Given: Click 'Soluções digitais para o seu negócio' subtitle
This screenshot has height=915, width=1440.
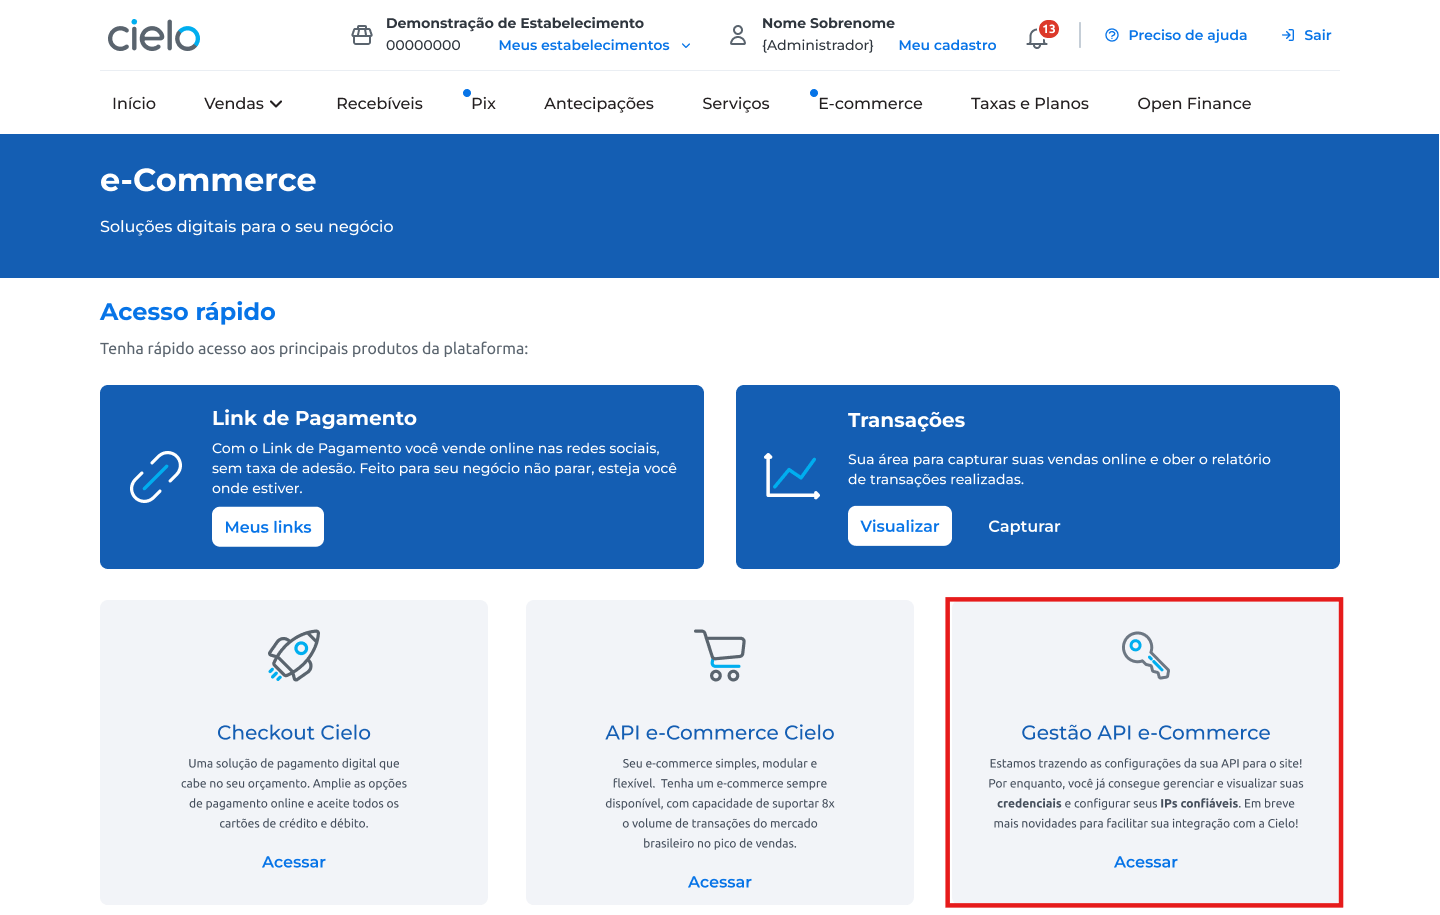Looking at the screenshot, I should (x=247, y=227).
